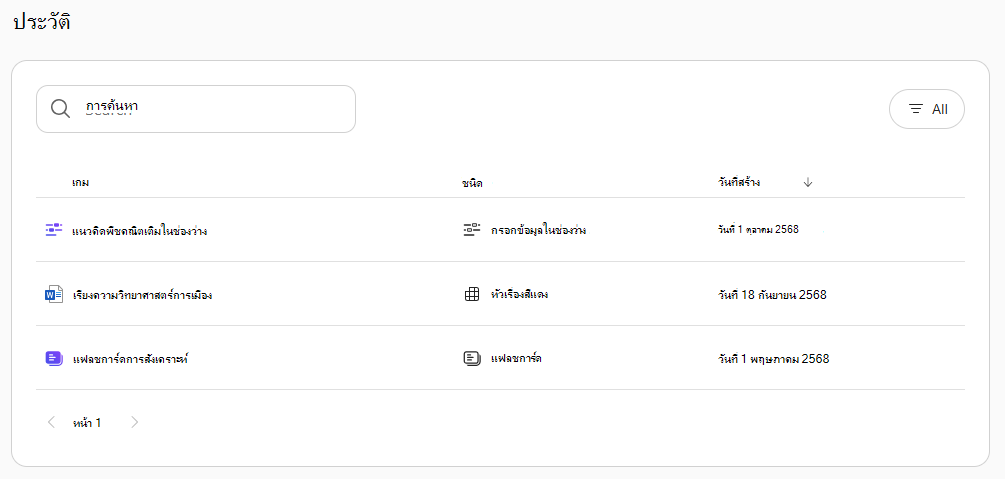This screenshot has height=479, width=1005.
Task: Go to the next page chevron
Action: 135,422
